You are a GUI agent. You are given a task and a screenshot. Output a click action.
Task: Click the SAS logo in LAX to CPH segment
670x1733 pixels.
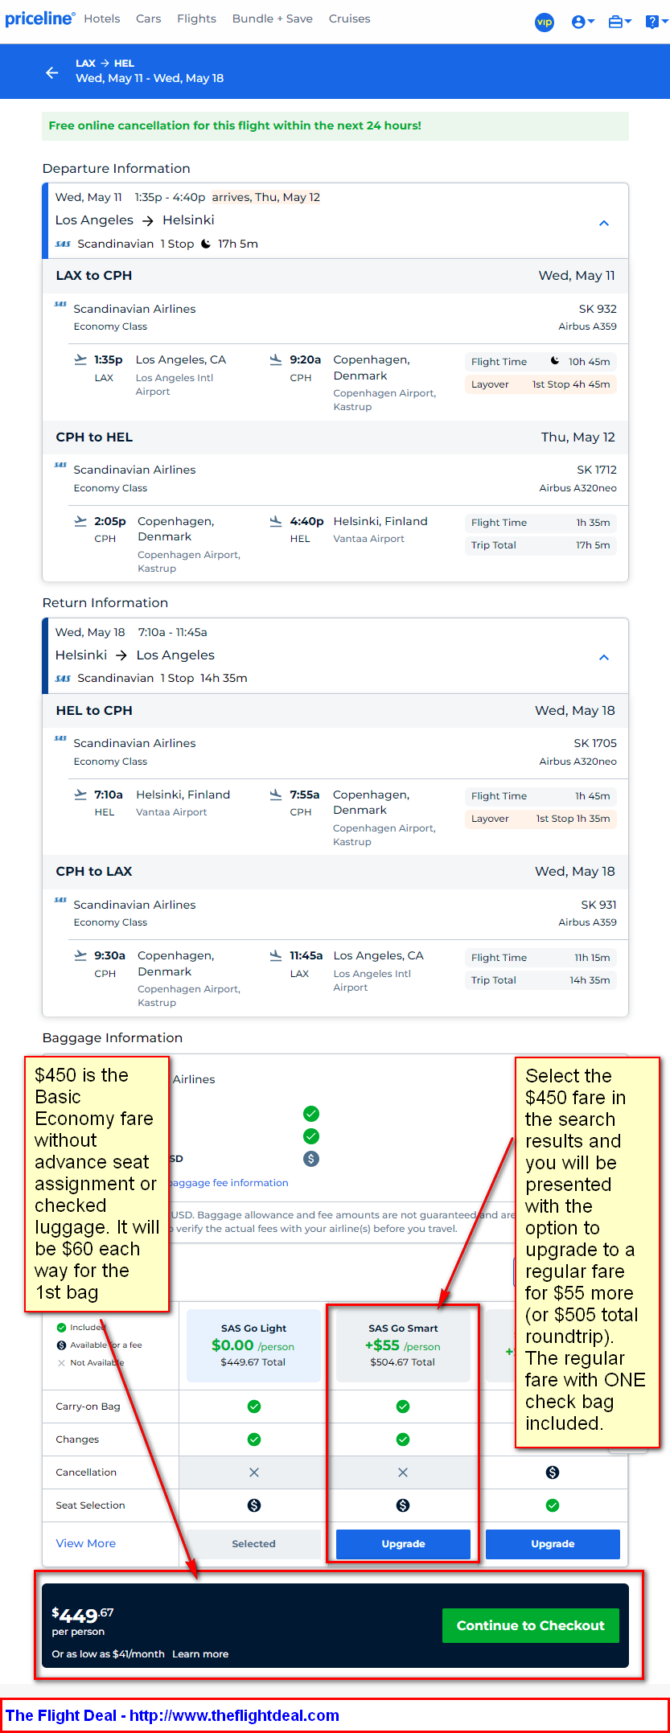click(x=61, y=305)
